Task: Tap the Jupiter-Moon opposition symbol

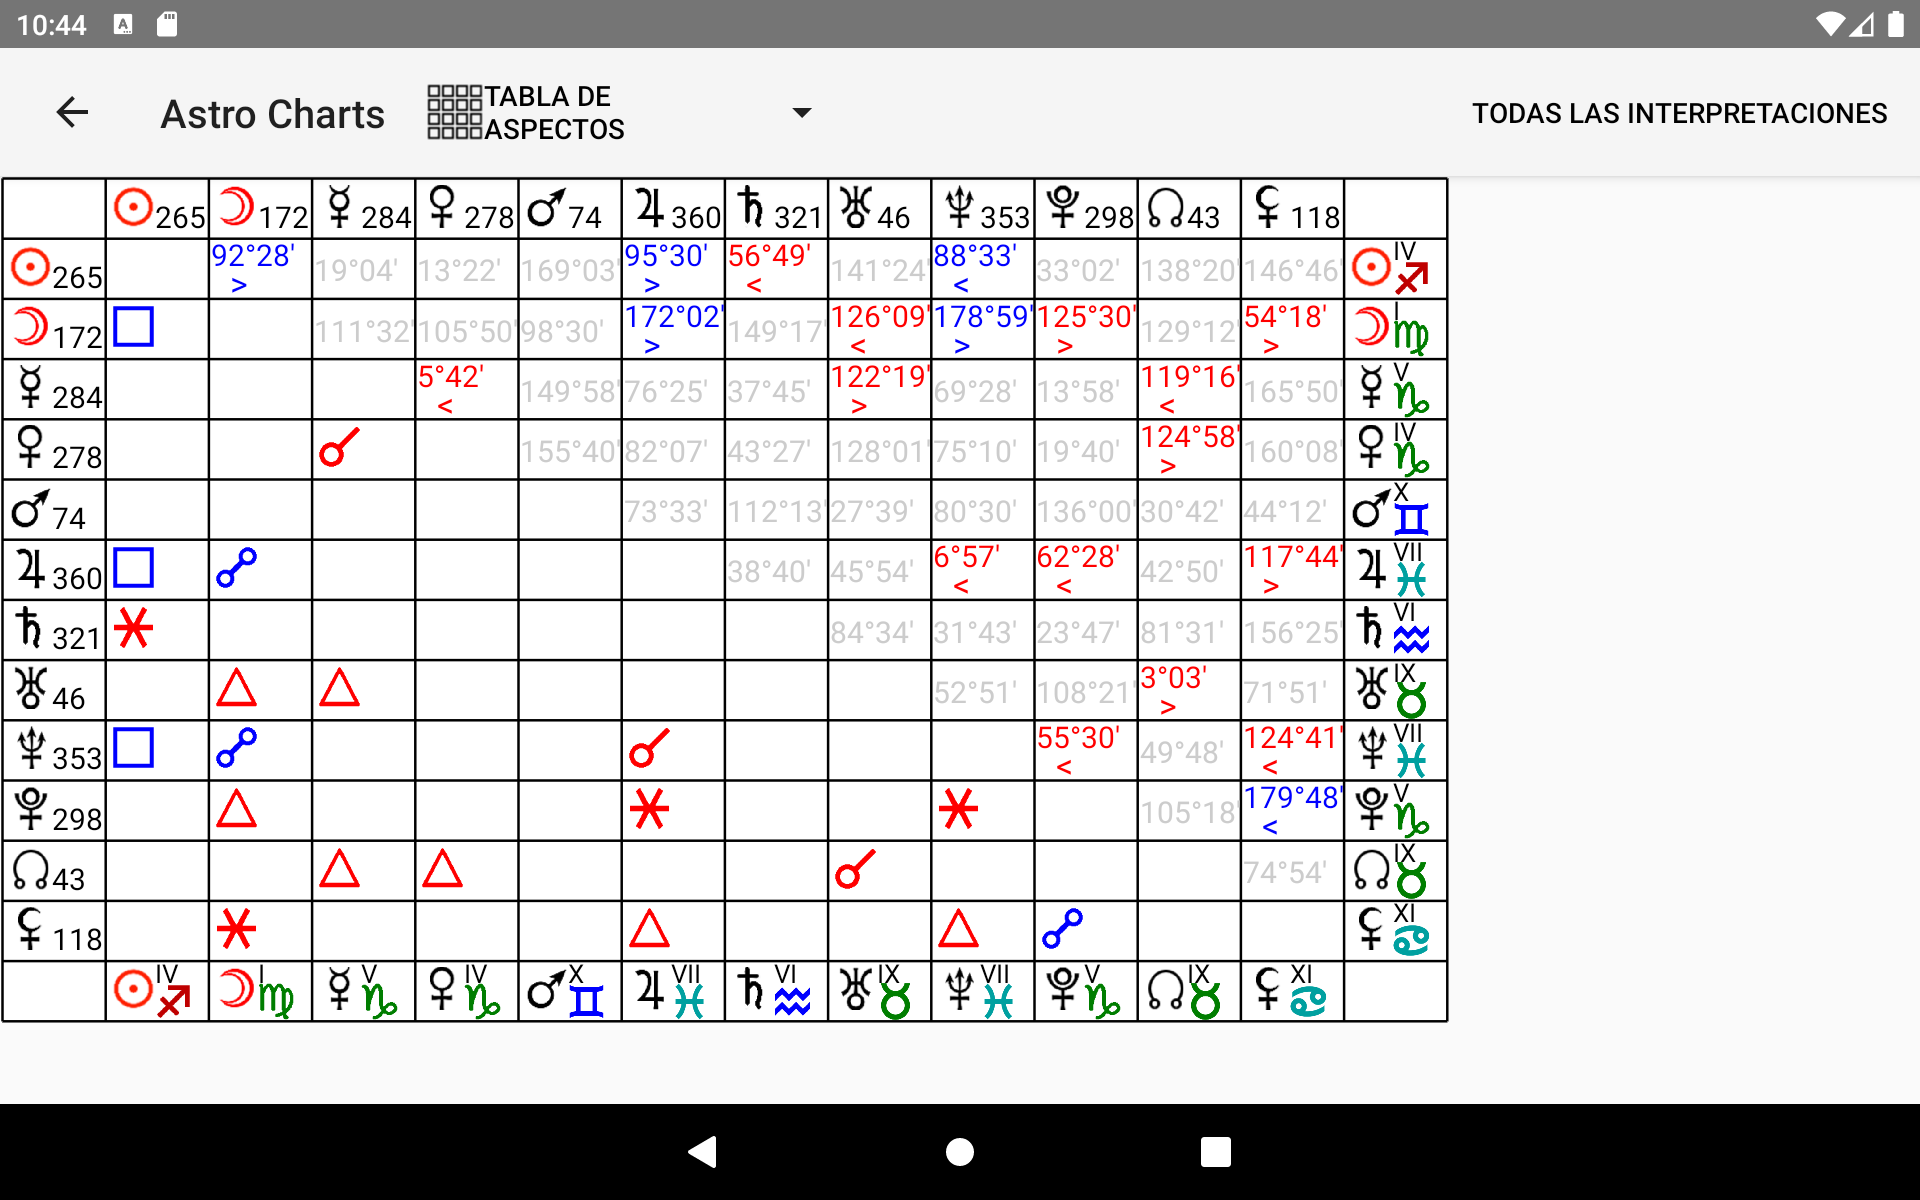Action: tap(237, 568)
